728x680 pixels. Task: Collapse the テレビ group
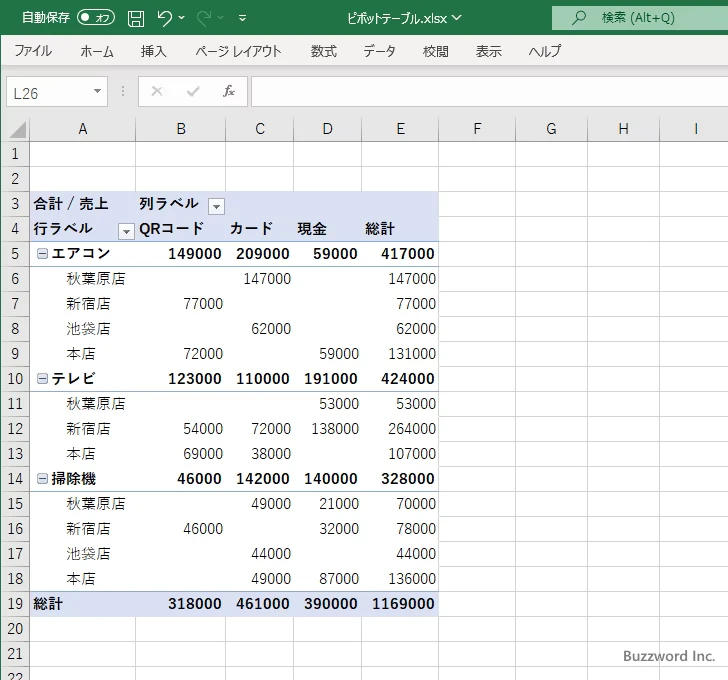42,379
